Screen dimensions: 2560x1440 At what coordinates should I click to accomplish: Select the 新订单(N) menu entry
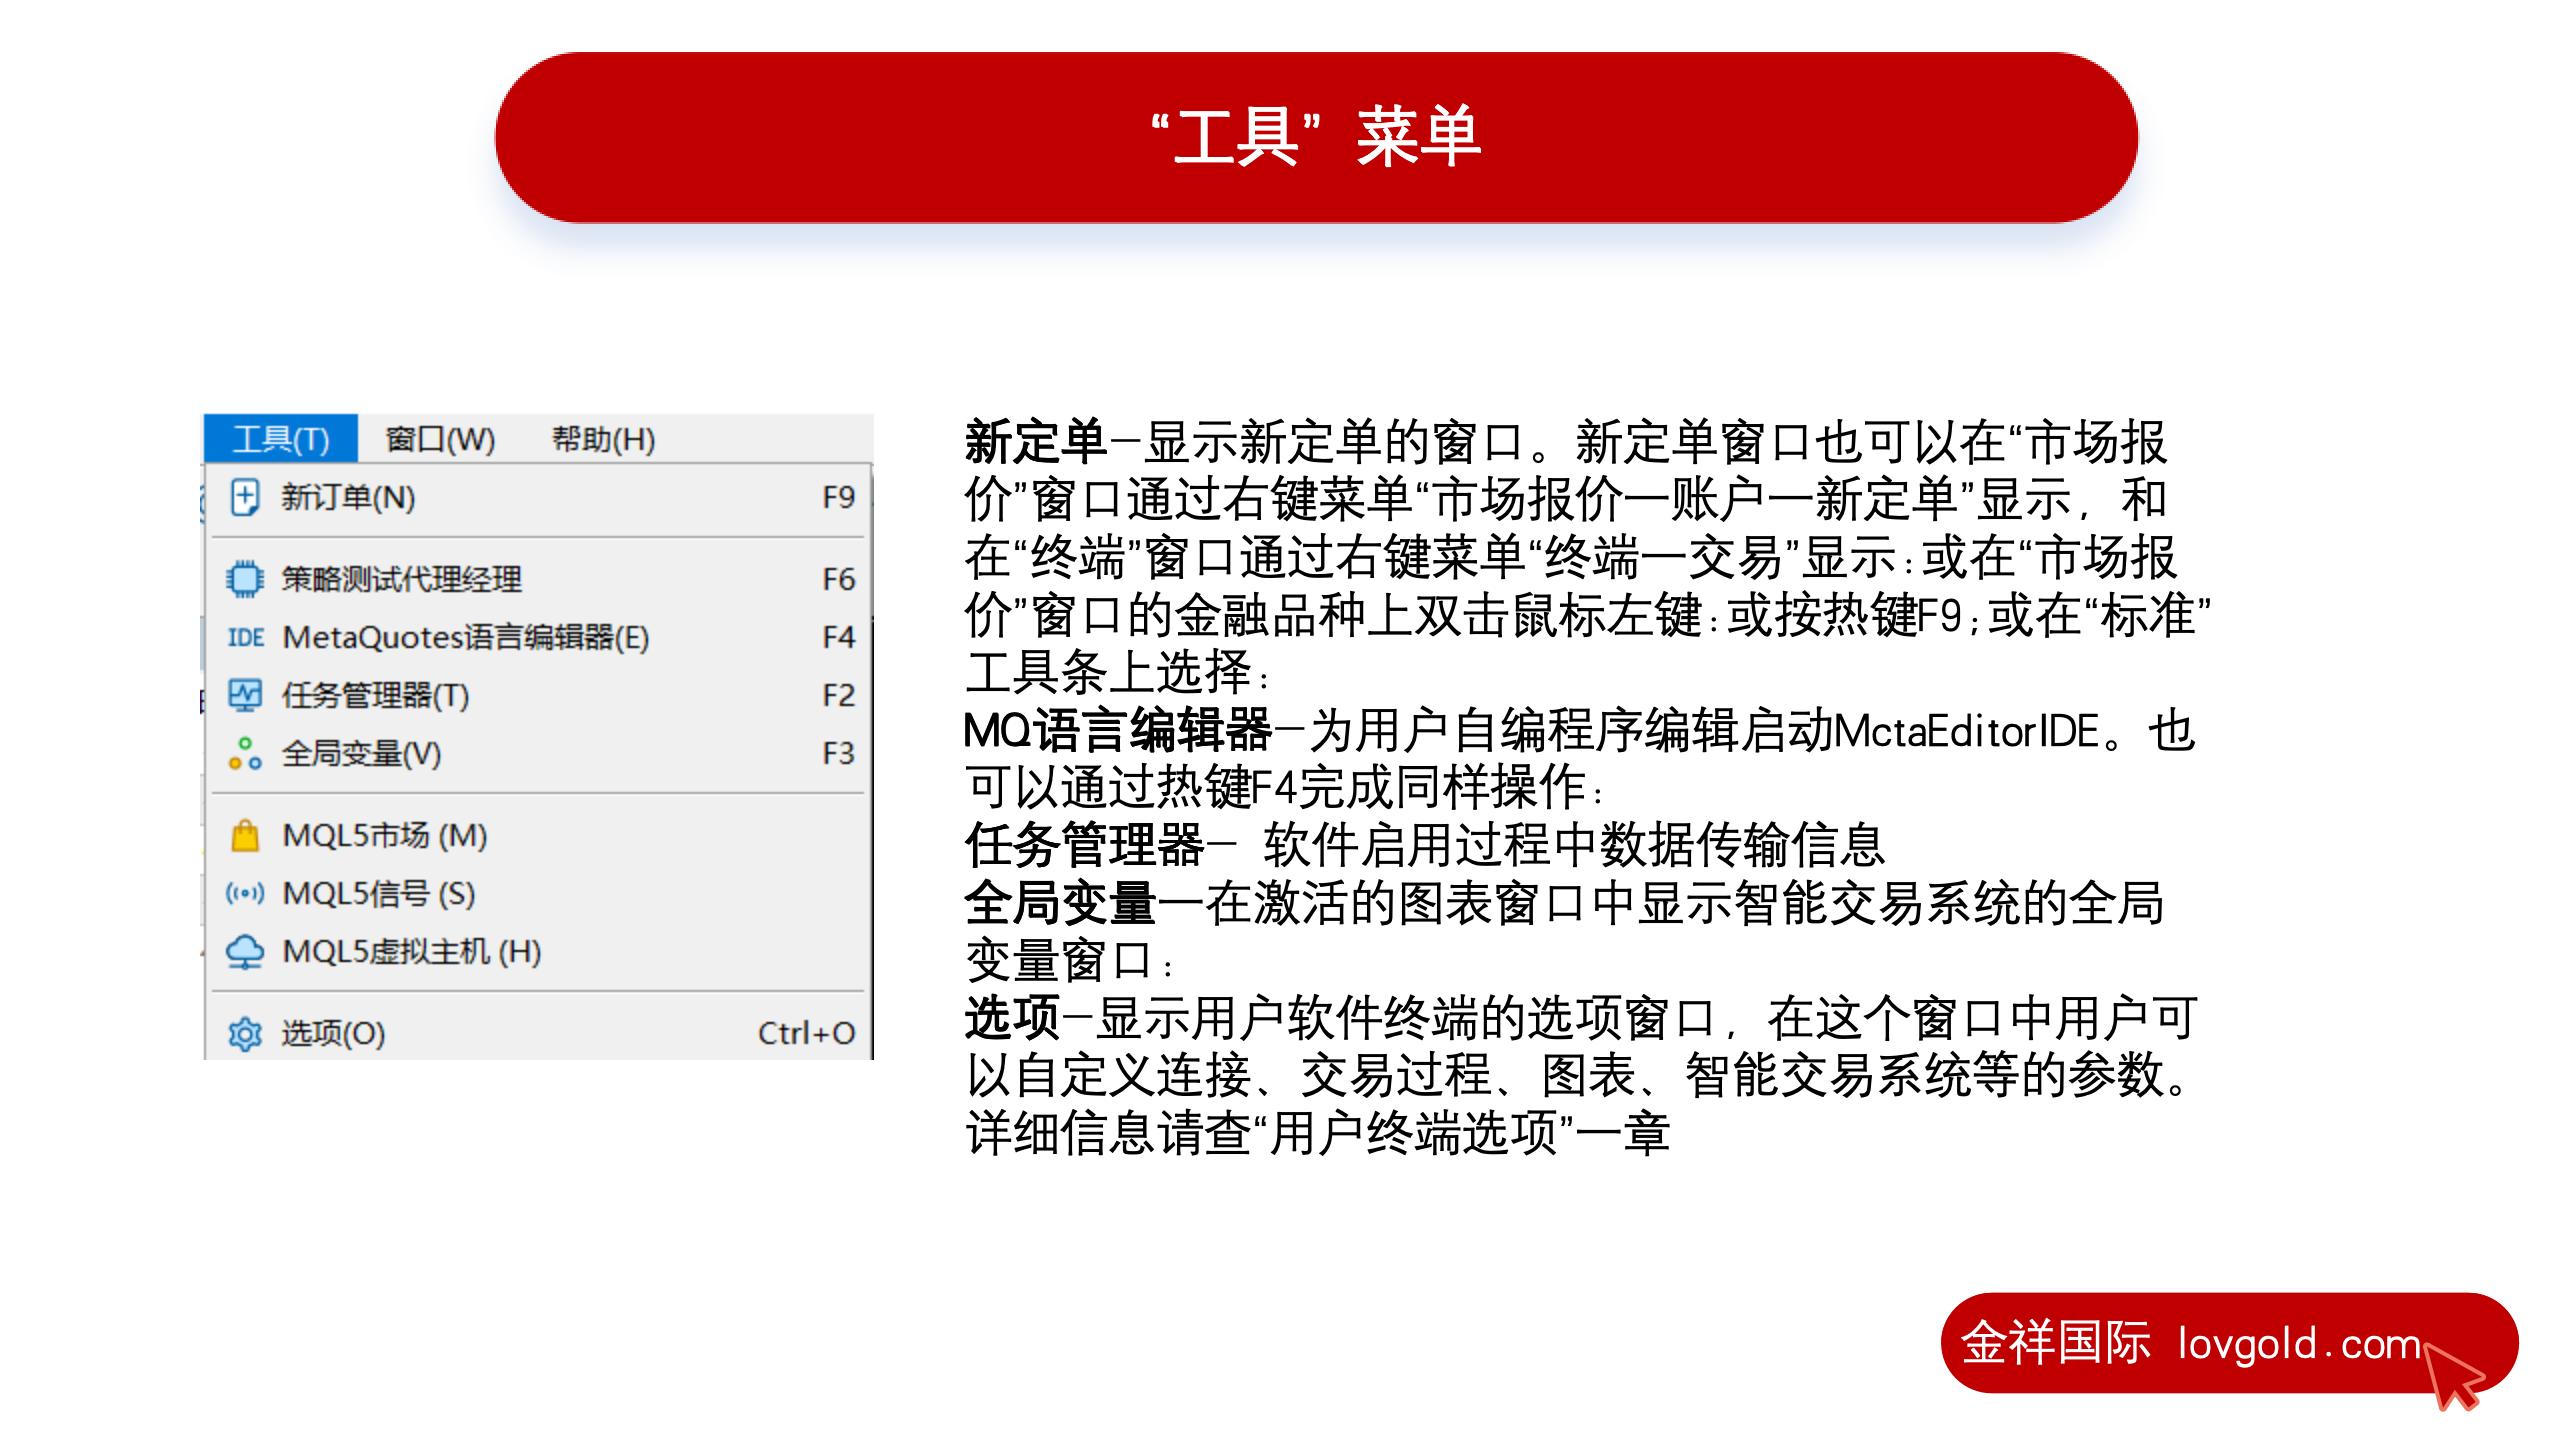tap(348, 497)
